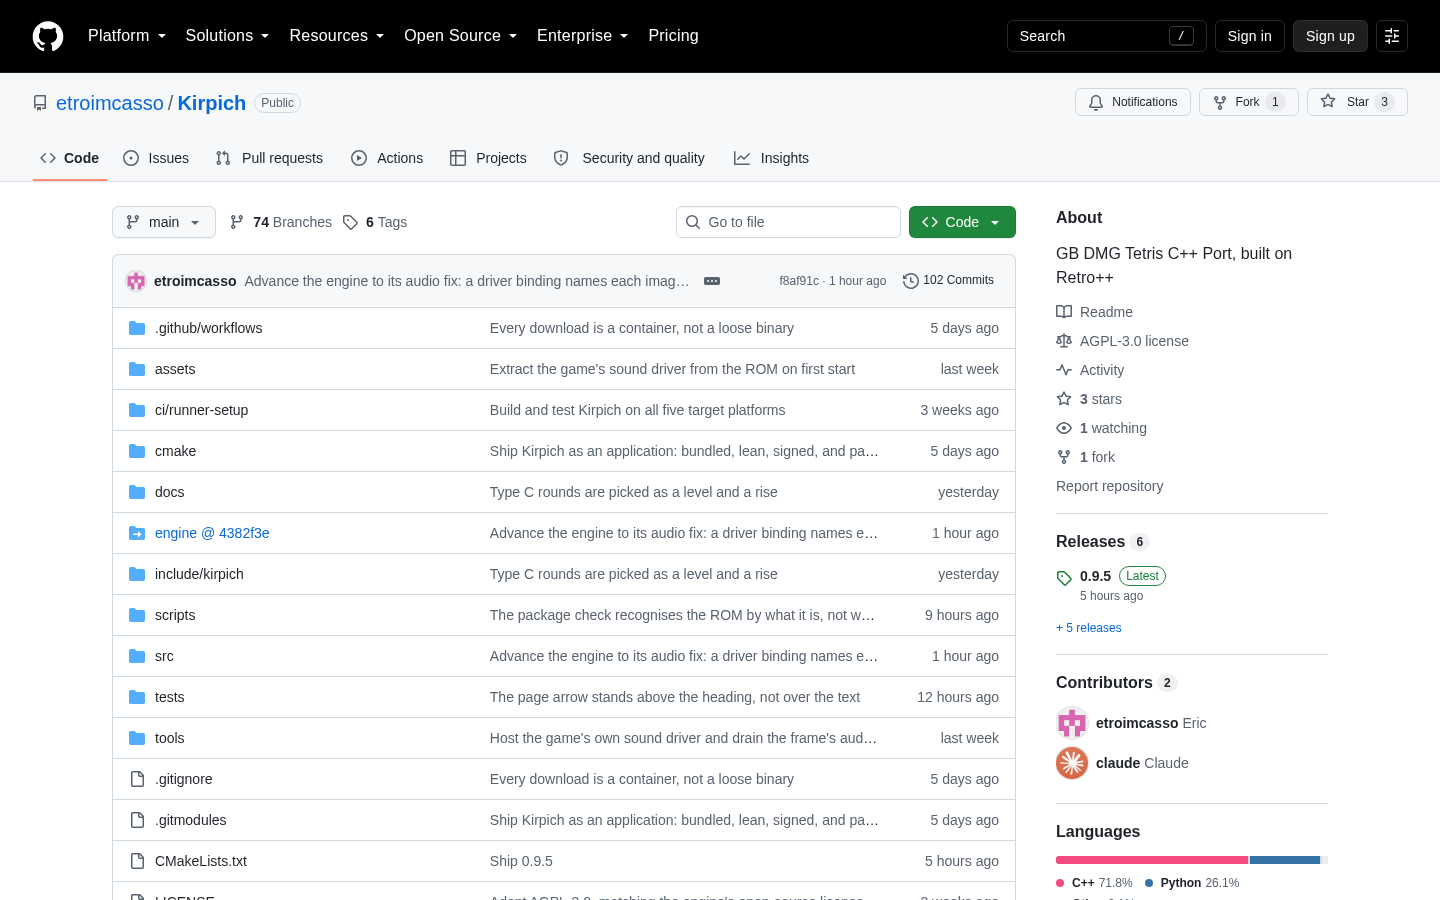Click the release tag icon for 0.9.5
This screenshot has width=1440, height=900.
pos(1064,578)
